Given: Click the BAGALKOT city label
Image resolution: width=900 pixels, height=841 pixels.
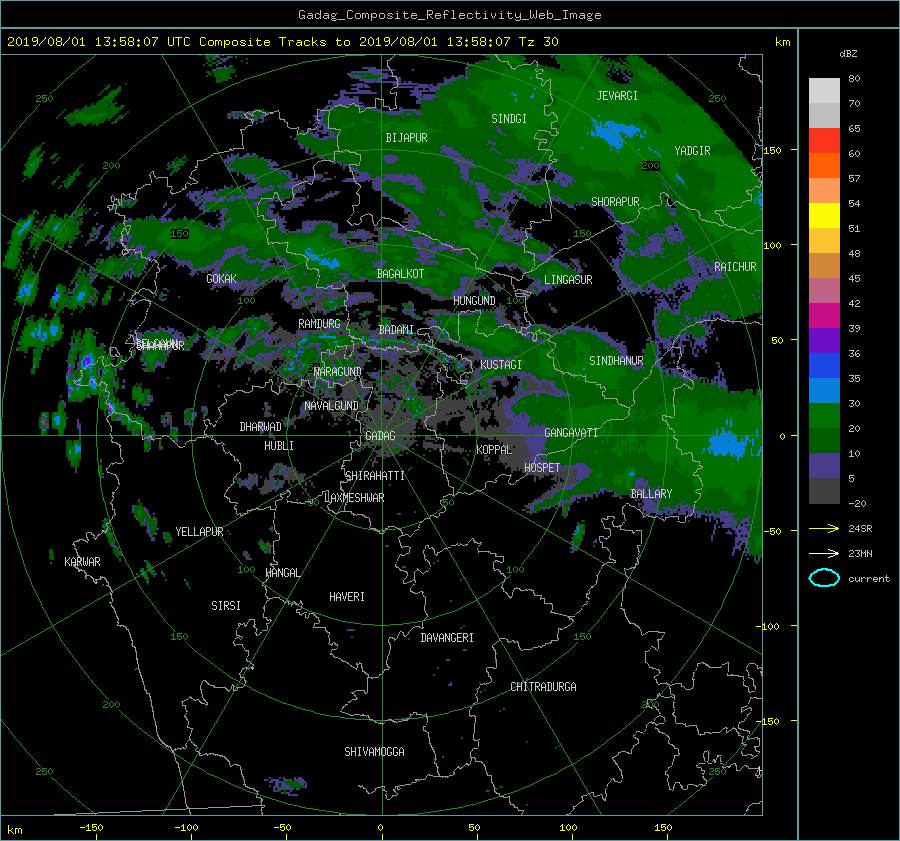Looking at the screenshot, I should point(400,274).
